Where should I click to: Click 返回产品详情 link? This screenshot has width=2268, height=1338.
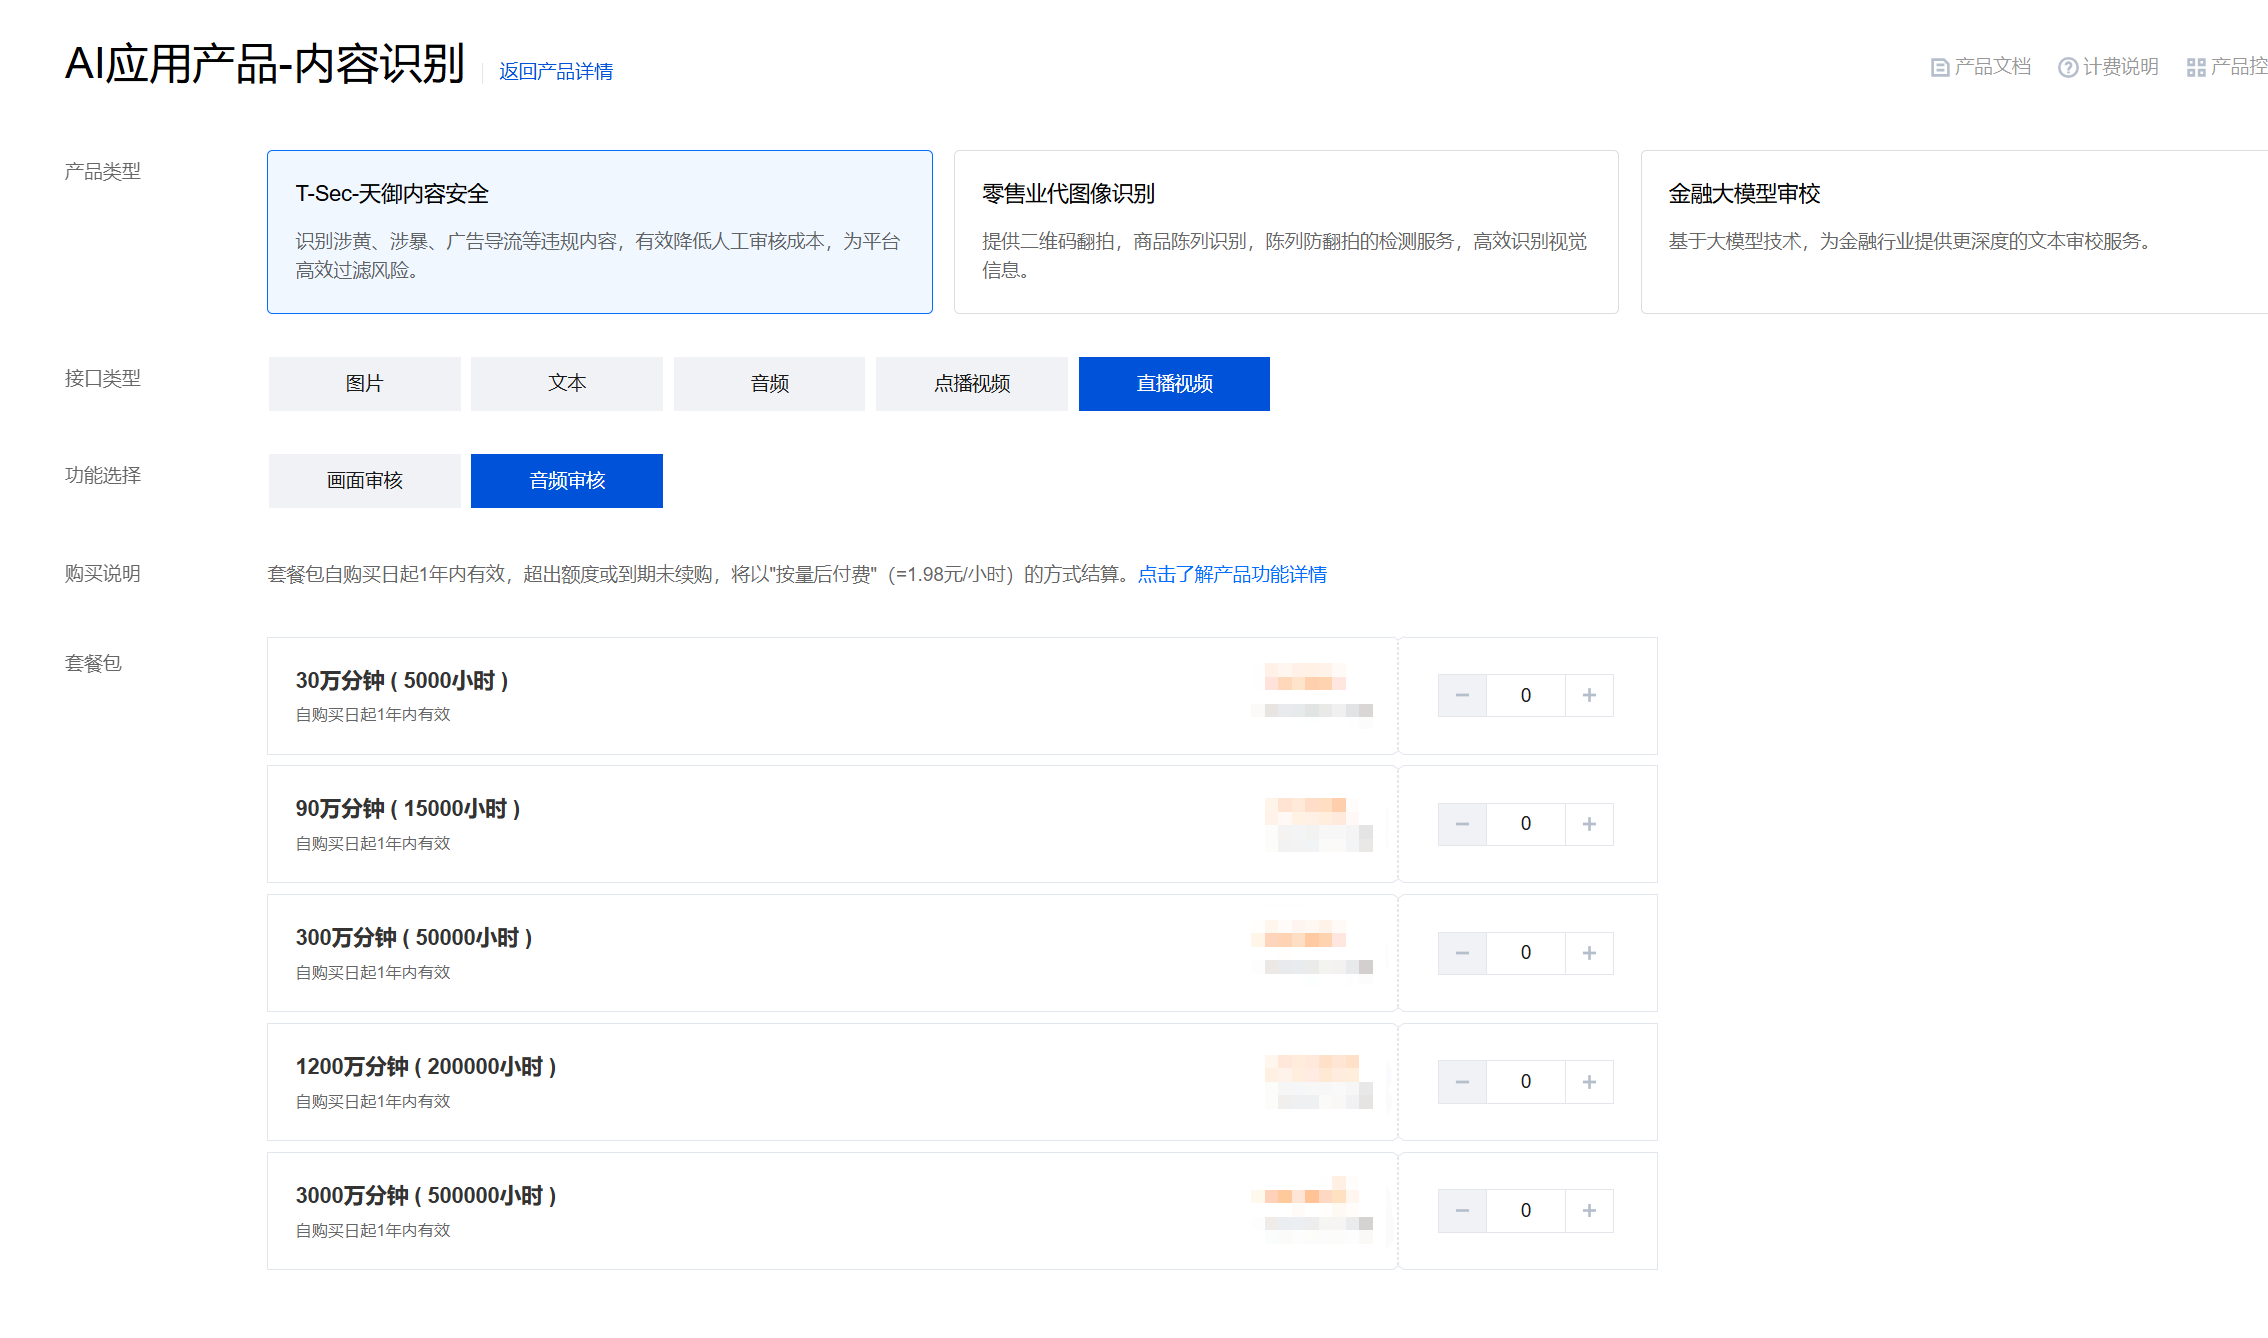click(555, 71)
